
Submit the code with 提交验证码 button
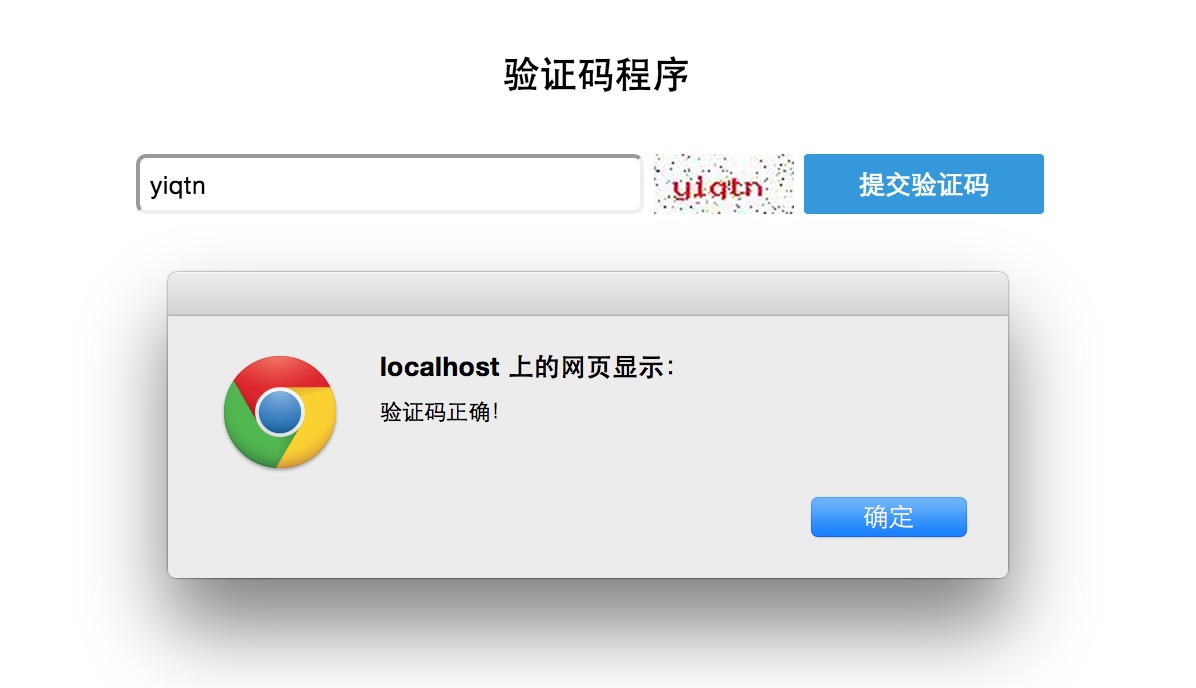[924, 184]
